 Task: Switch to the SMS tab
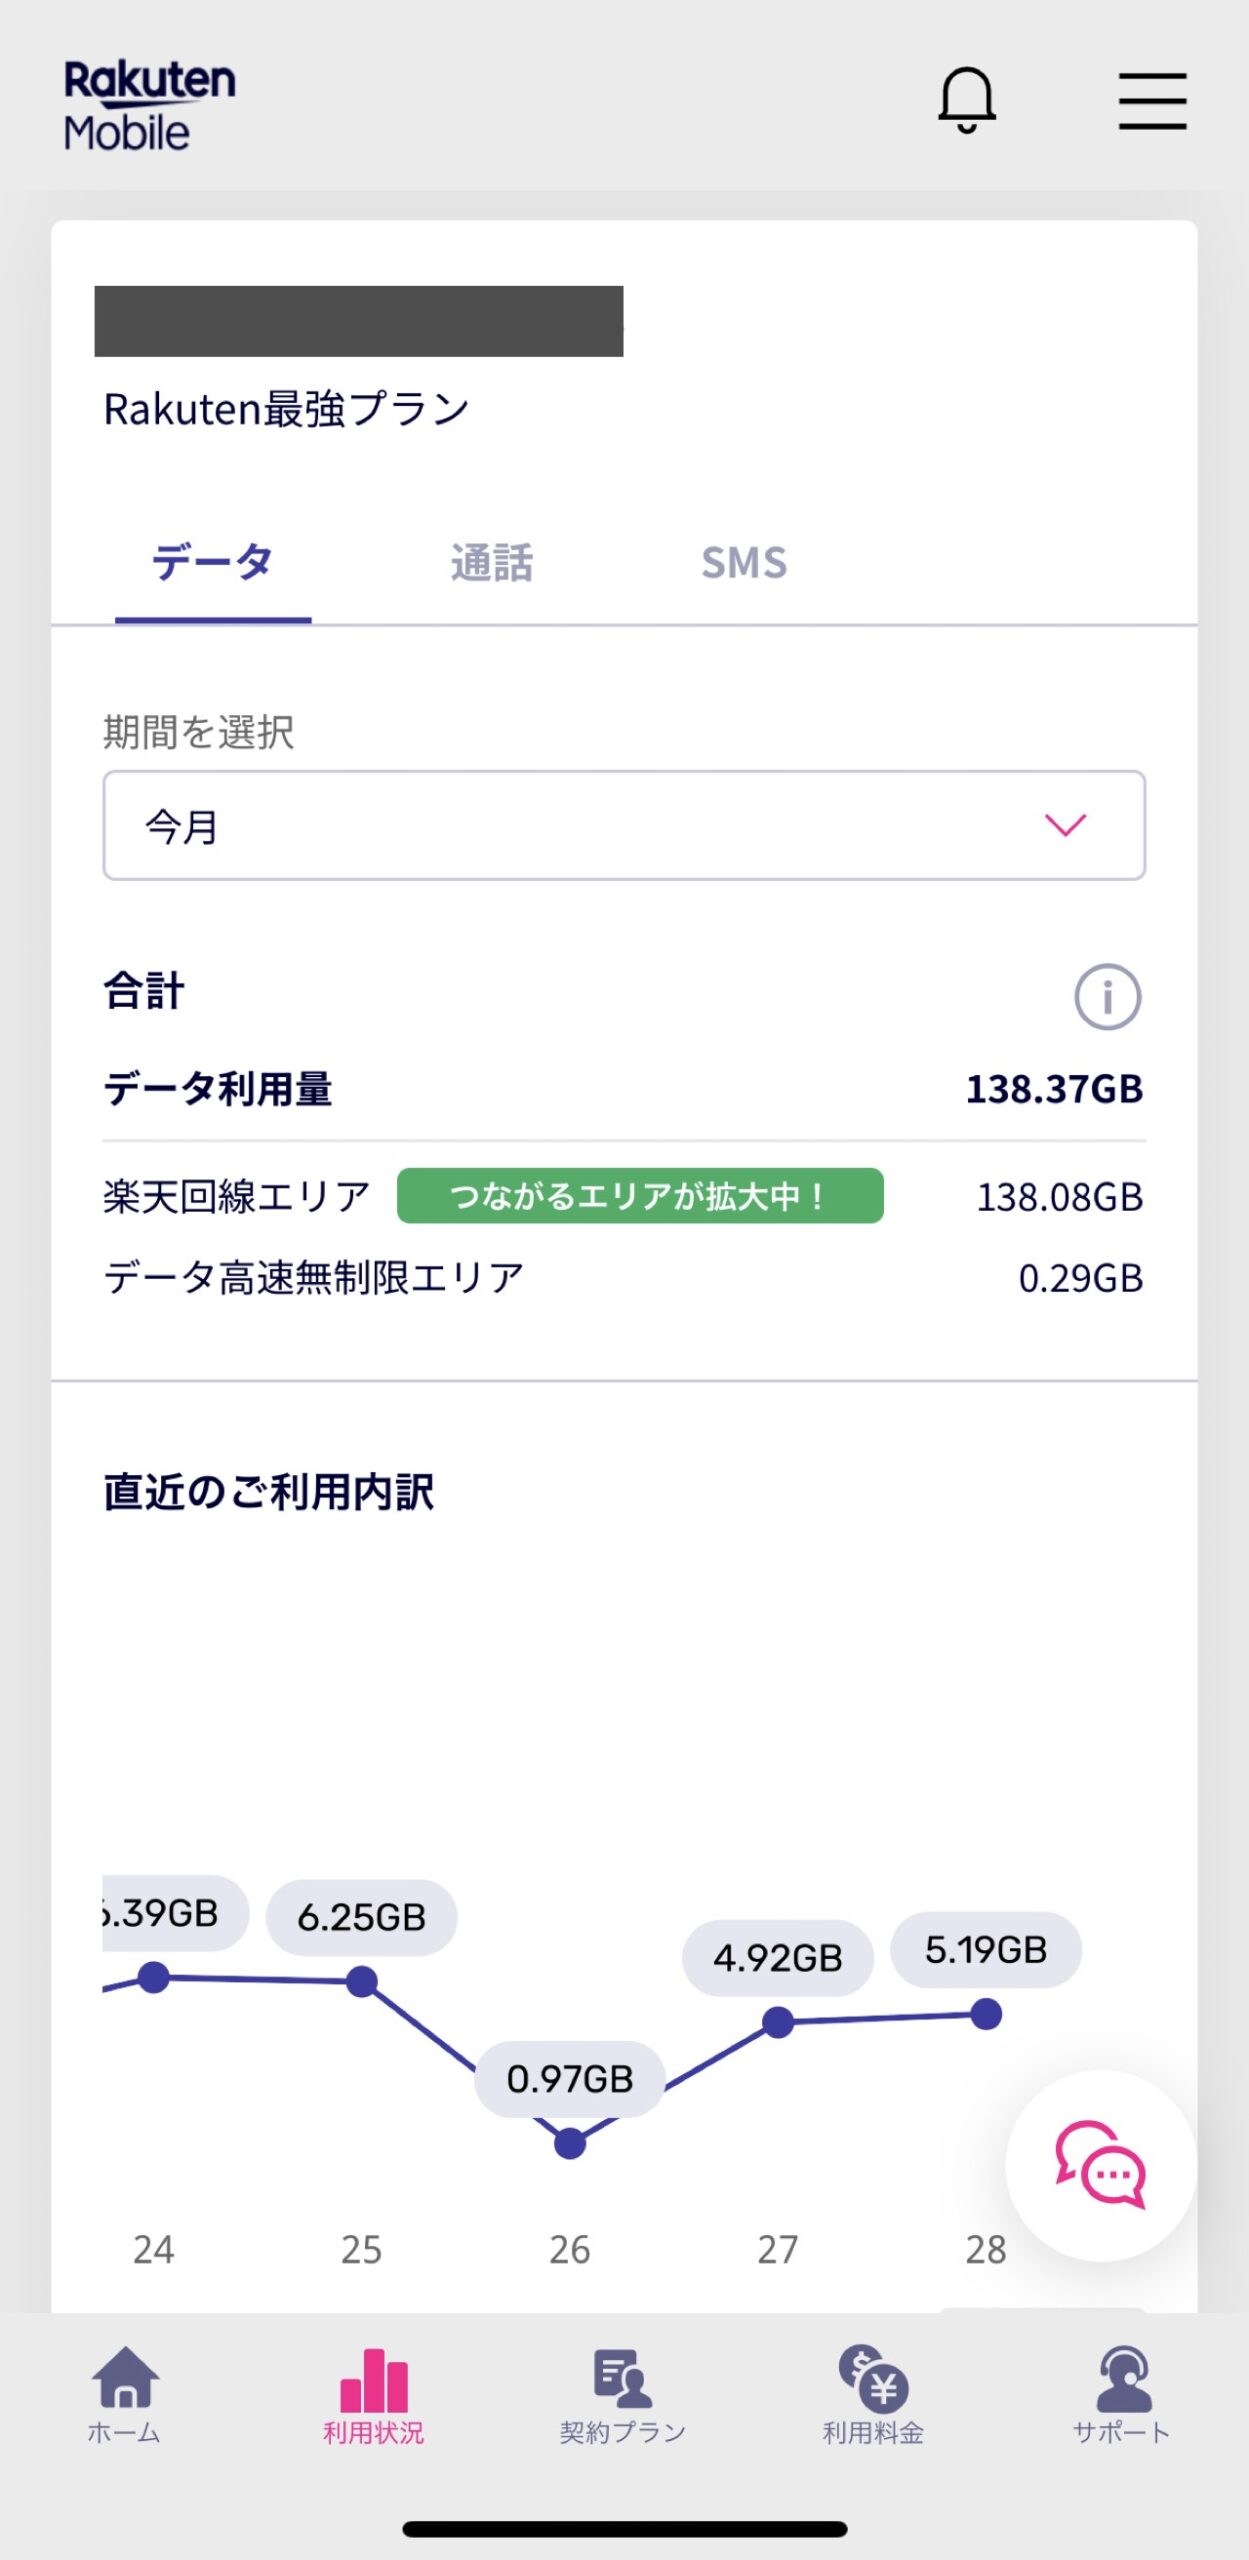click(x=744, y=563)
